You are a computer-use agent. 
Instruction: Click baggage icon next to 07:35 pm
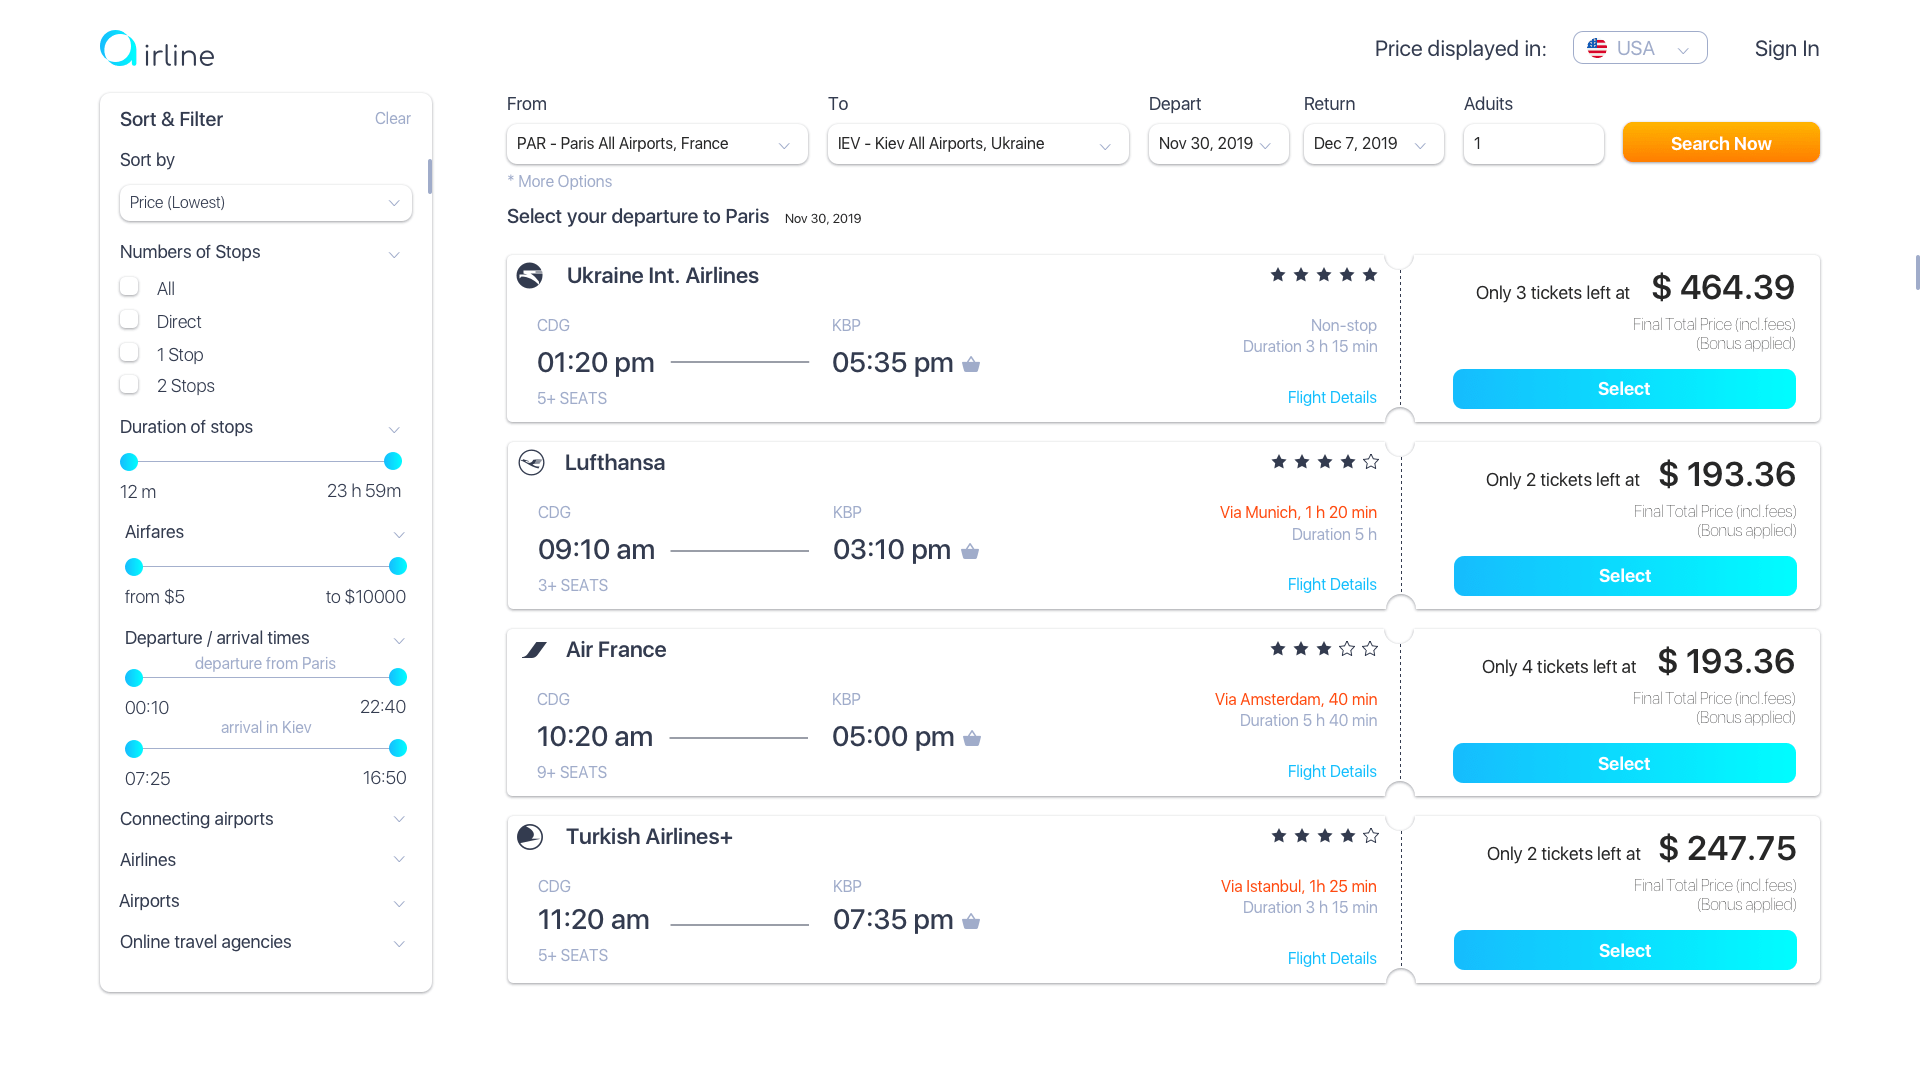(x=971, y=921)
